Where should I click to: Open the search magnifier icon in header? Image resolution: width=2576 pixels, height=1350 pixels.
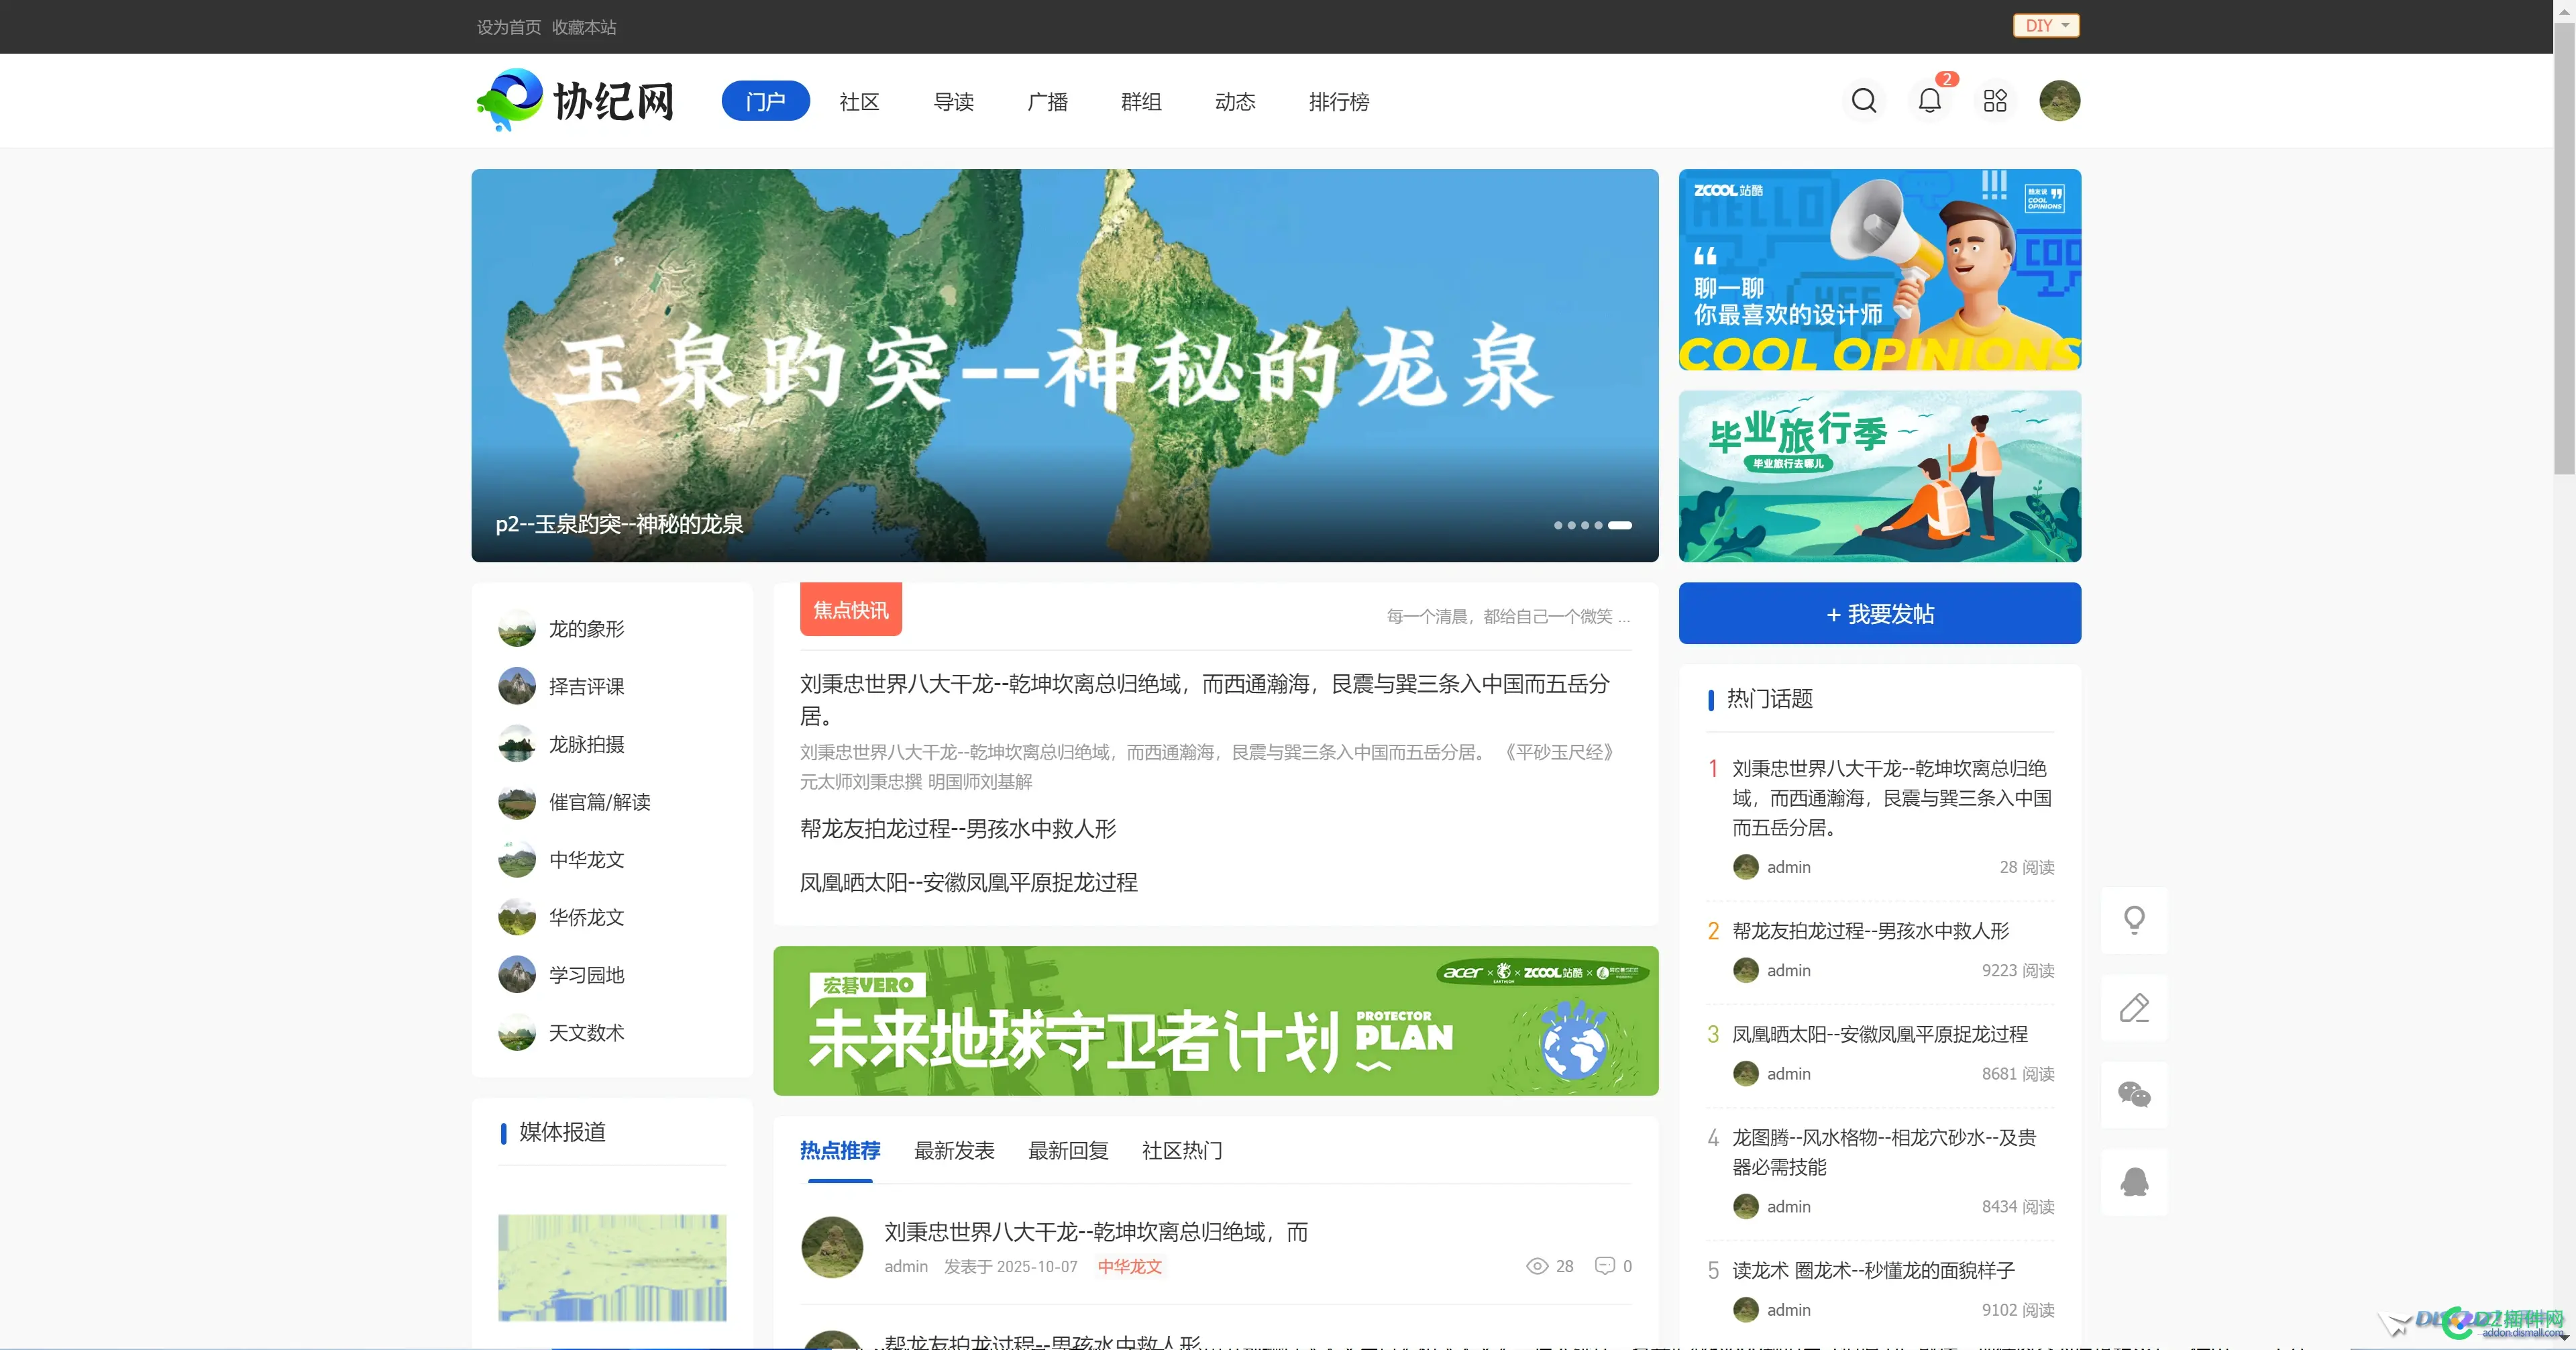1864,100
